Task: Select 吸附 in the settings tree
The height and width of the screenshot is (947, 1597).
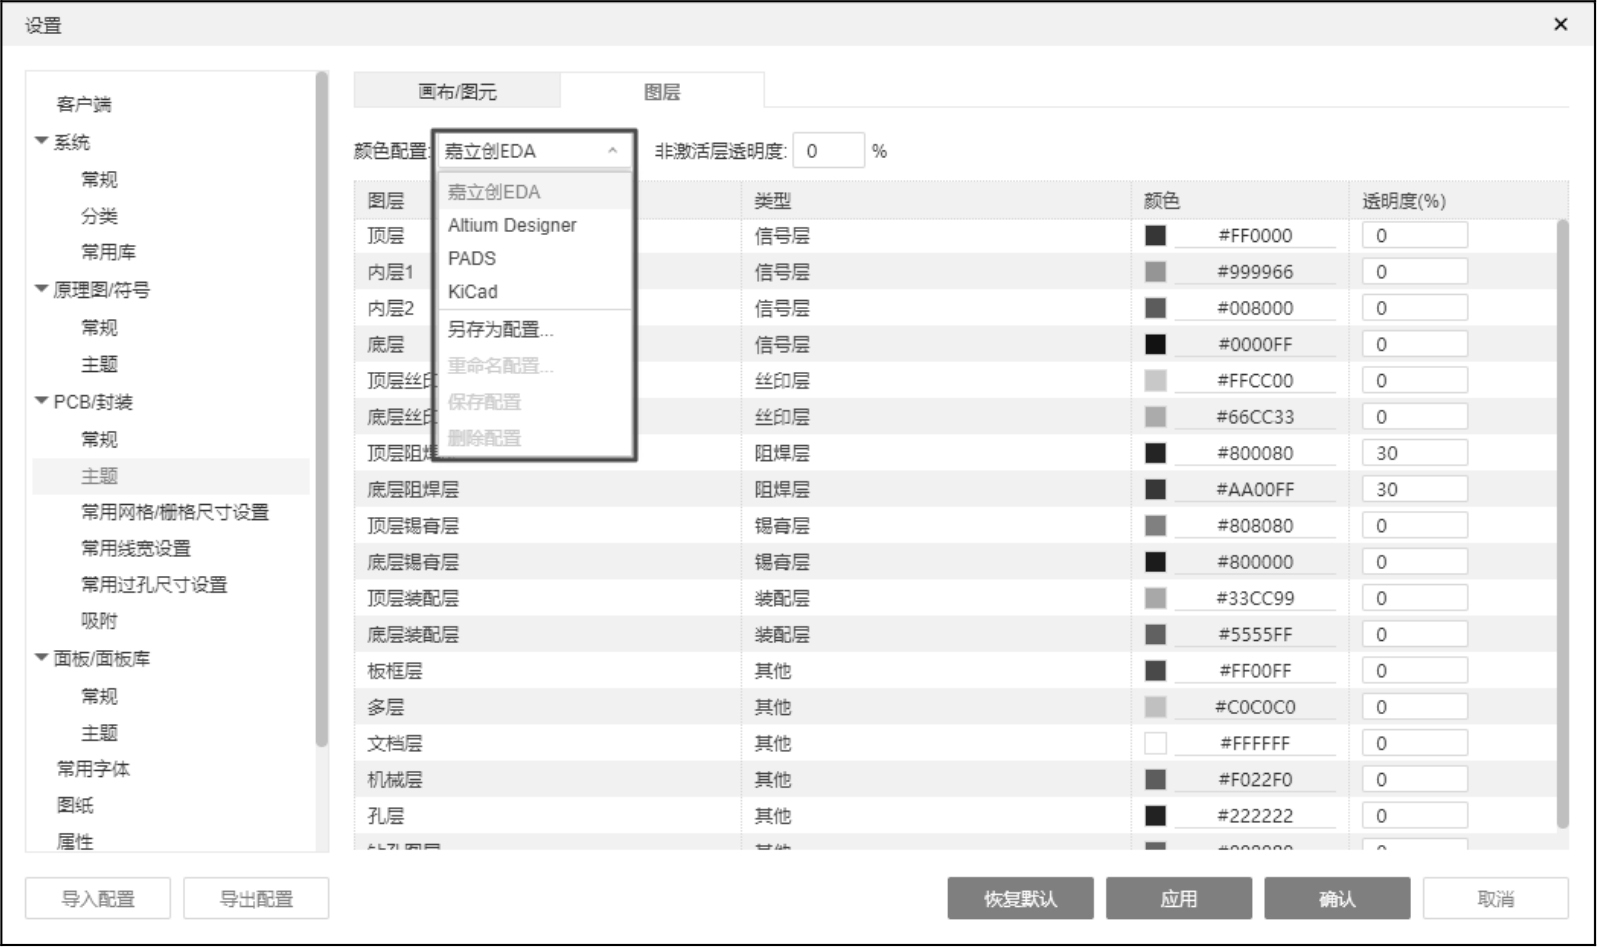Action: click(99, 621)
